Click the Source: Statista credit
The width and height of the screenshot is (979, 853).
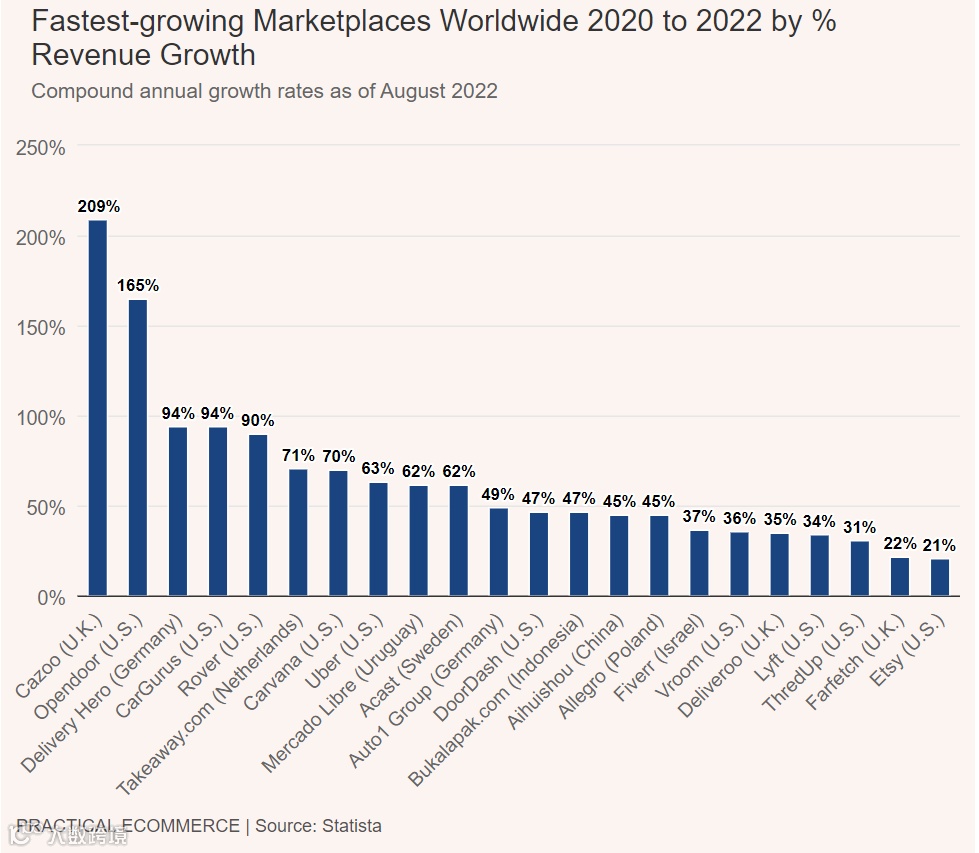coord(318,826)
